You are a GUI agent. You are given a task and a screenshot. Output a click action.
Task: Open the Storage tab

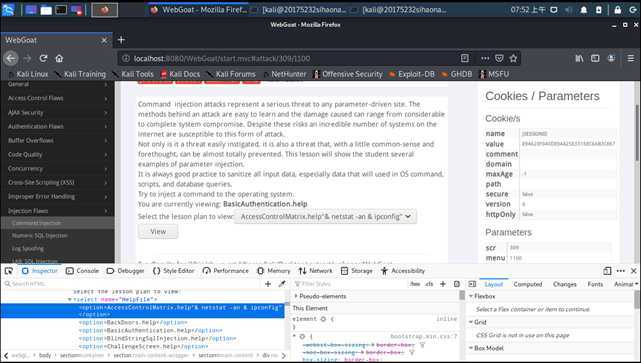357,271
